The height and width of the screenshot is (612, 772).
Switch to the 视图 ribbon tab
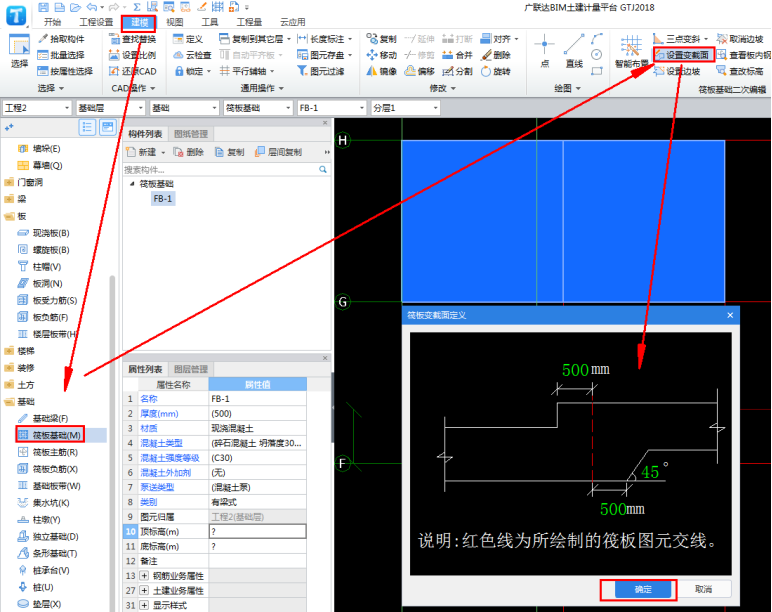pyautogui.click(x=174, y=22)
